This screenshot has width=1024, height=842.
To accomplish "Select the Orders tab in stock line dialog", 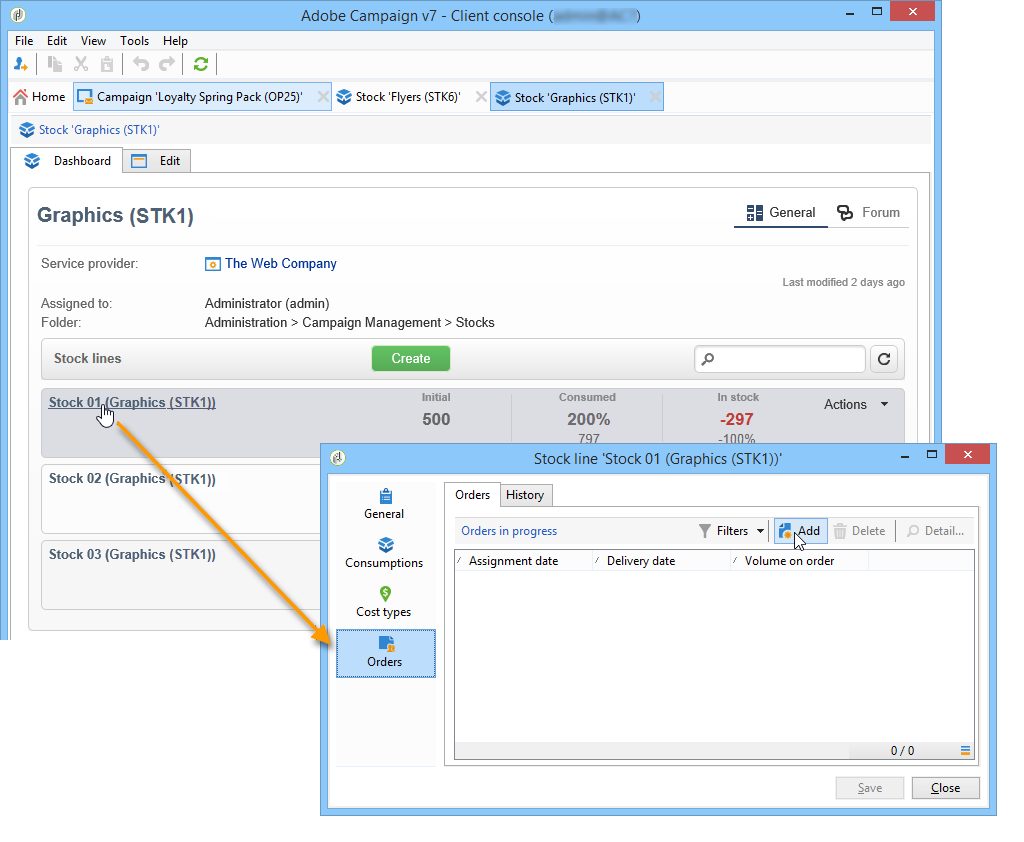I will click(472, 494).
